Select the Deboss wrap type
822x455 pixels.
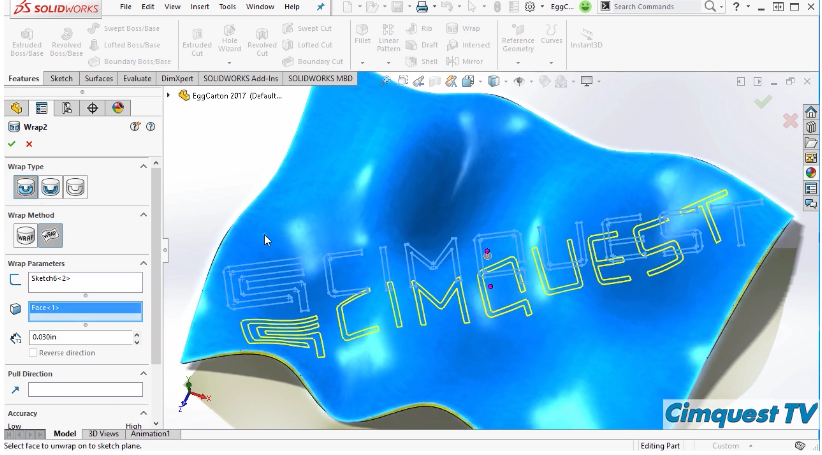tap(50, 187)
